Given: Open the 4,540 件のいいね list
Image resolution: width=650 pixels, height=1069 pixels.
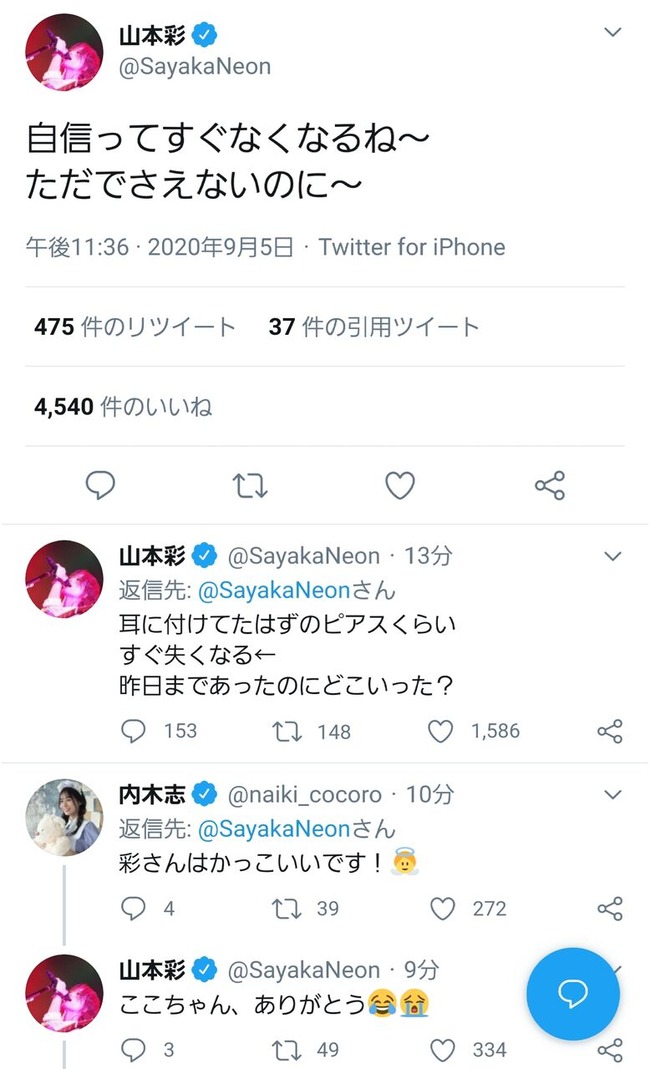Looking at the screenshot, I should click(x=123, y=406).
